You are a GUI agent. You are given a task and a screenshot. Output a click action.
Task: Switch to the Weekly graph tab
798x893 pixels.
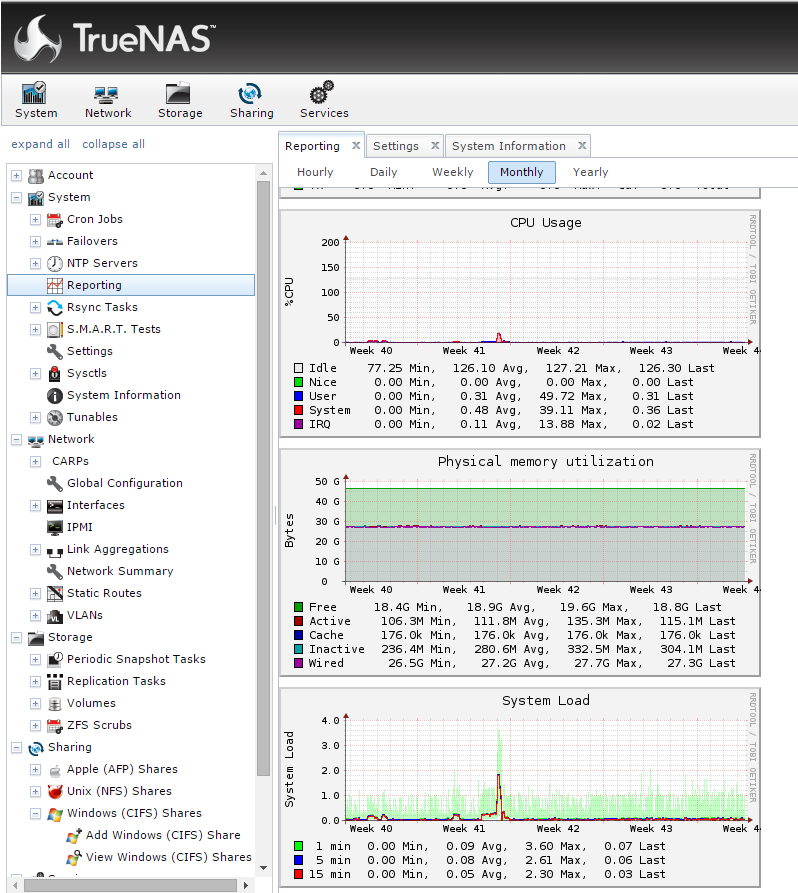(x=453, y=172)
